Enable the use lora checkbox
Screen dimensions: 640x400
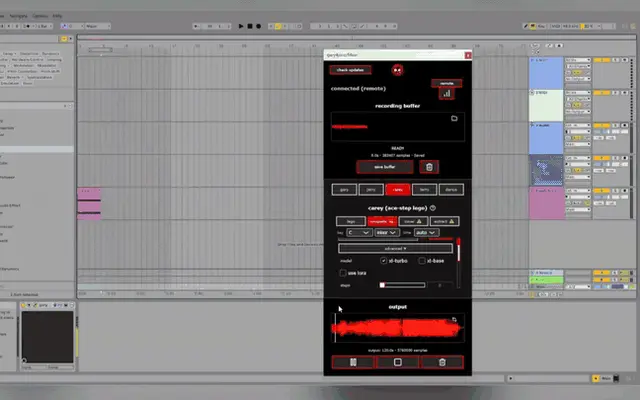click(343, 273)
